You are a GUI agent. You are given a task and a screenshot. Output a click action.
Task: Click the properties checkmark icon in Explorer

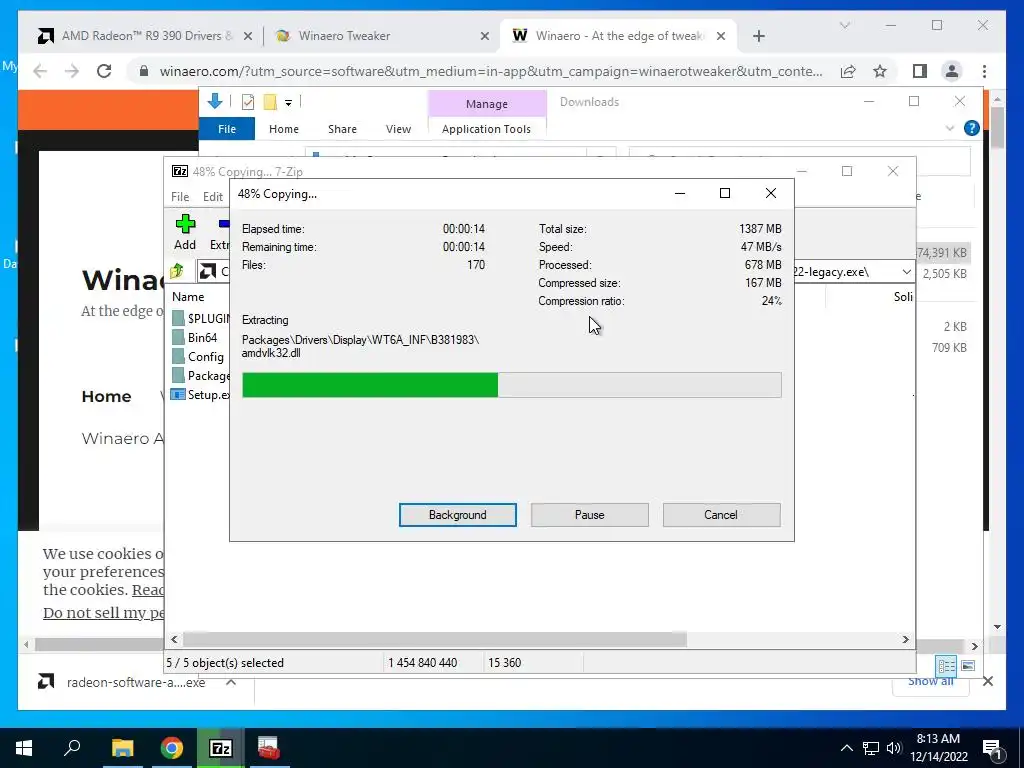point(248,102)
